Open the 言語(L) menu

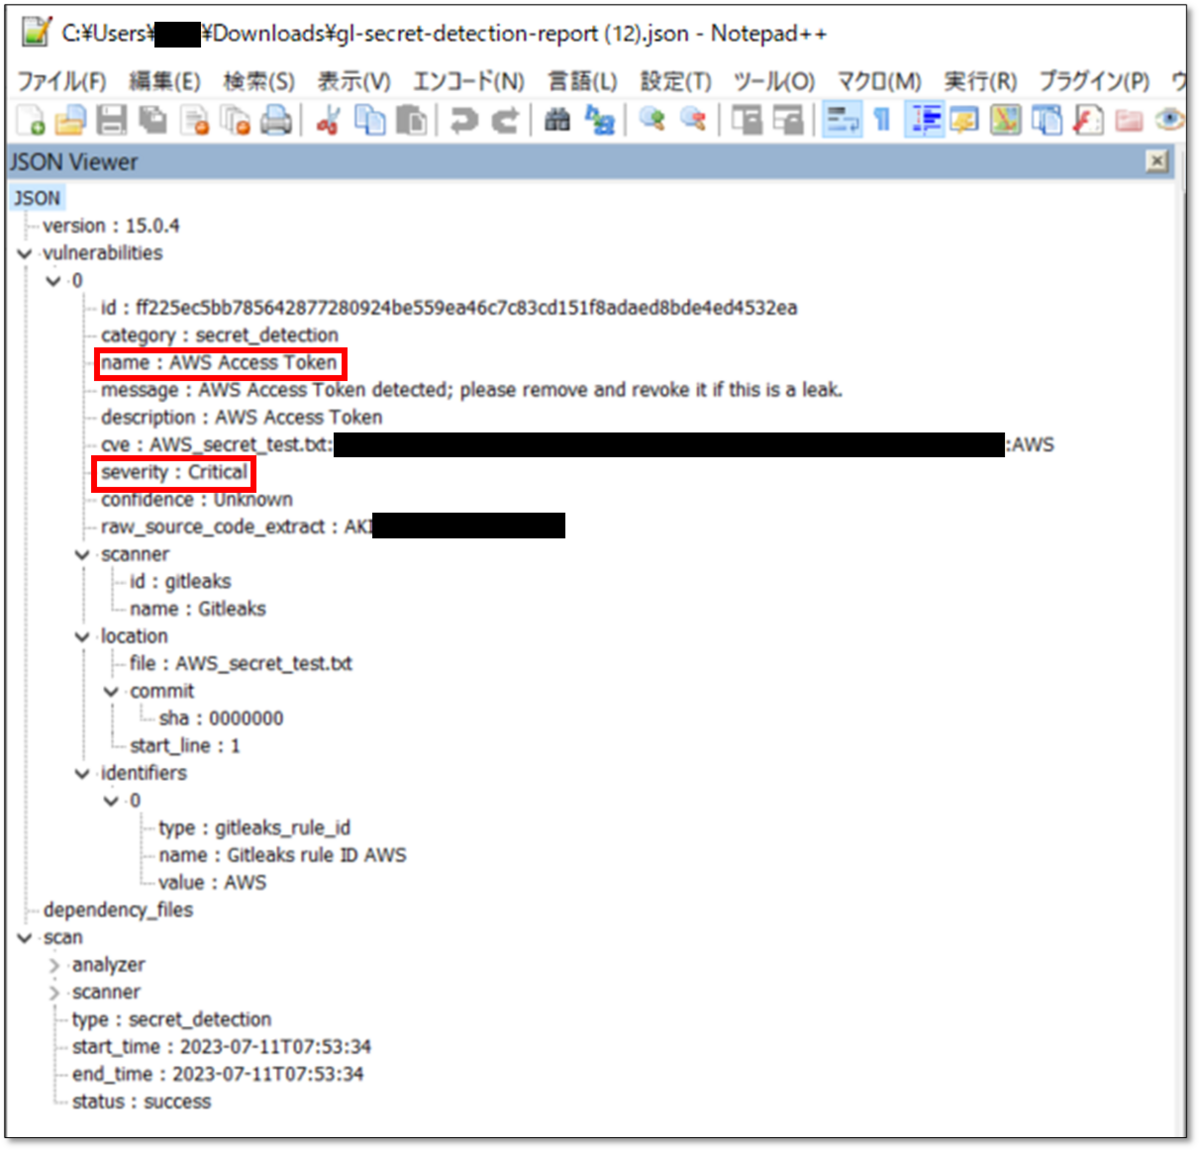click(x=583, y=81)
